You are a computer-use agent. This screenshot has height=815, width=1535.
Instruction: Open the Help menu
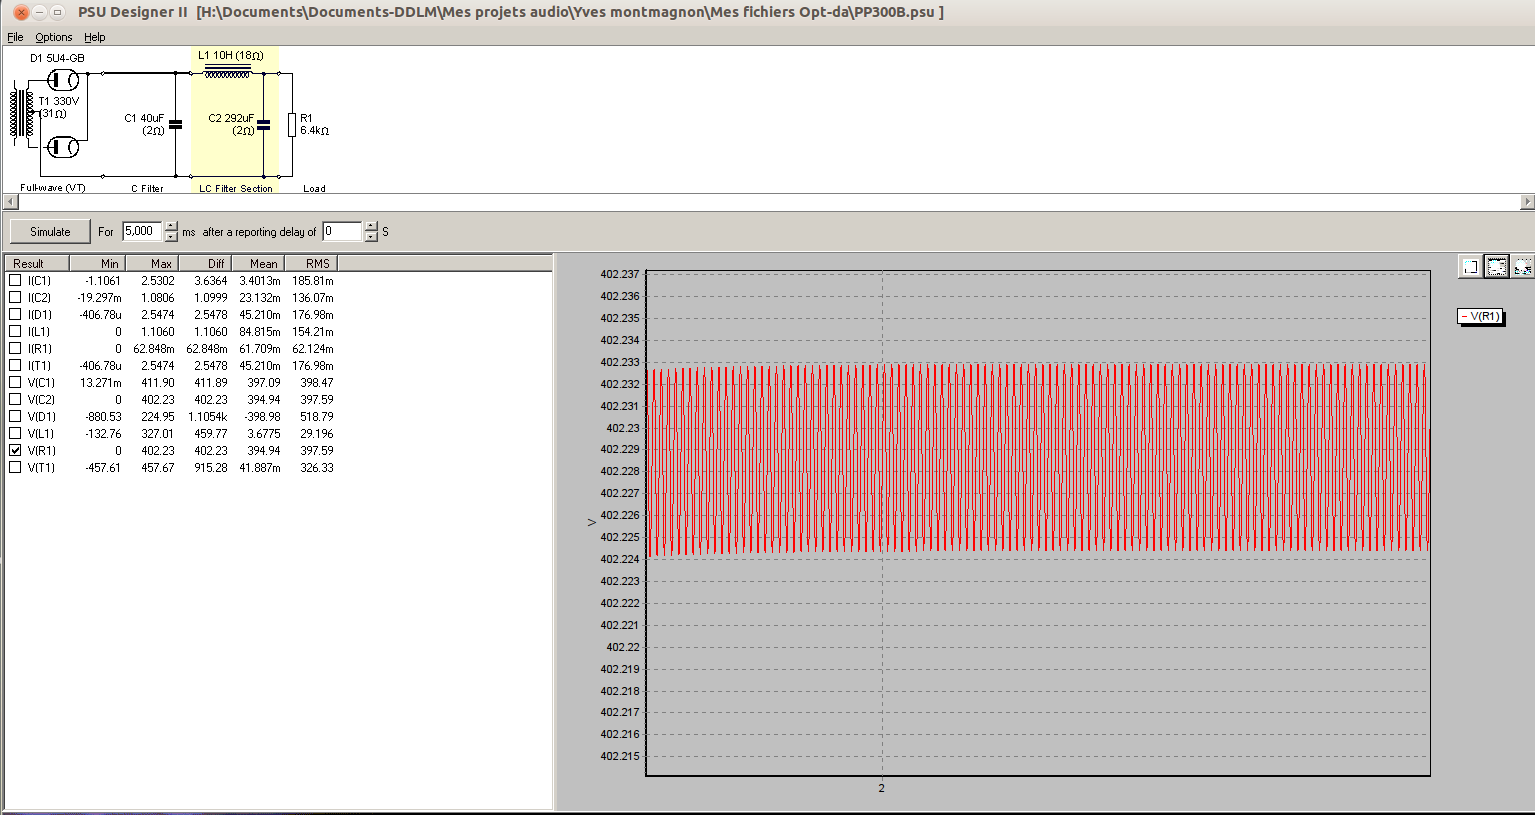[x=94, y=37]
